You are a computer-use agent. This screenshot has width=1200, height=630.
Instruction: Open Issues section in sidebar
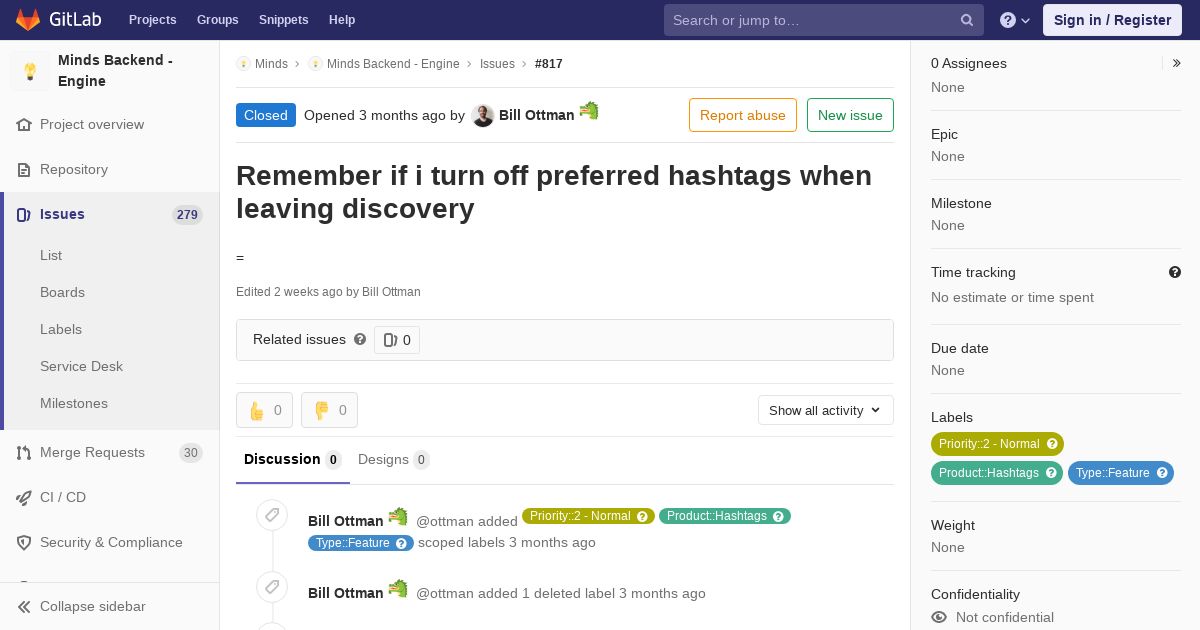pos(62,215)
